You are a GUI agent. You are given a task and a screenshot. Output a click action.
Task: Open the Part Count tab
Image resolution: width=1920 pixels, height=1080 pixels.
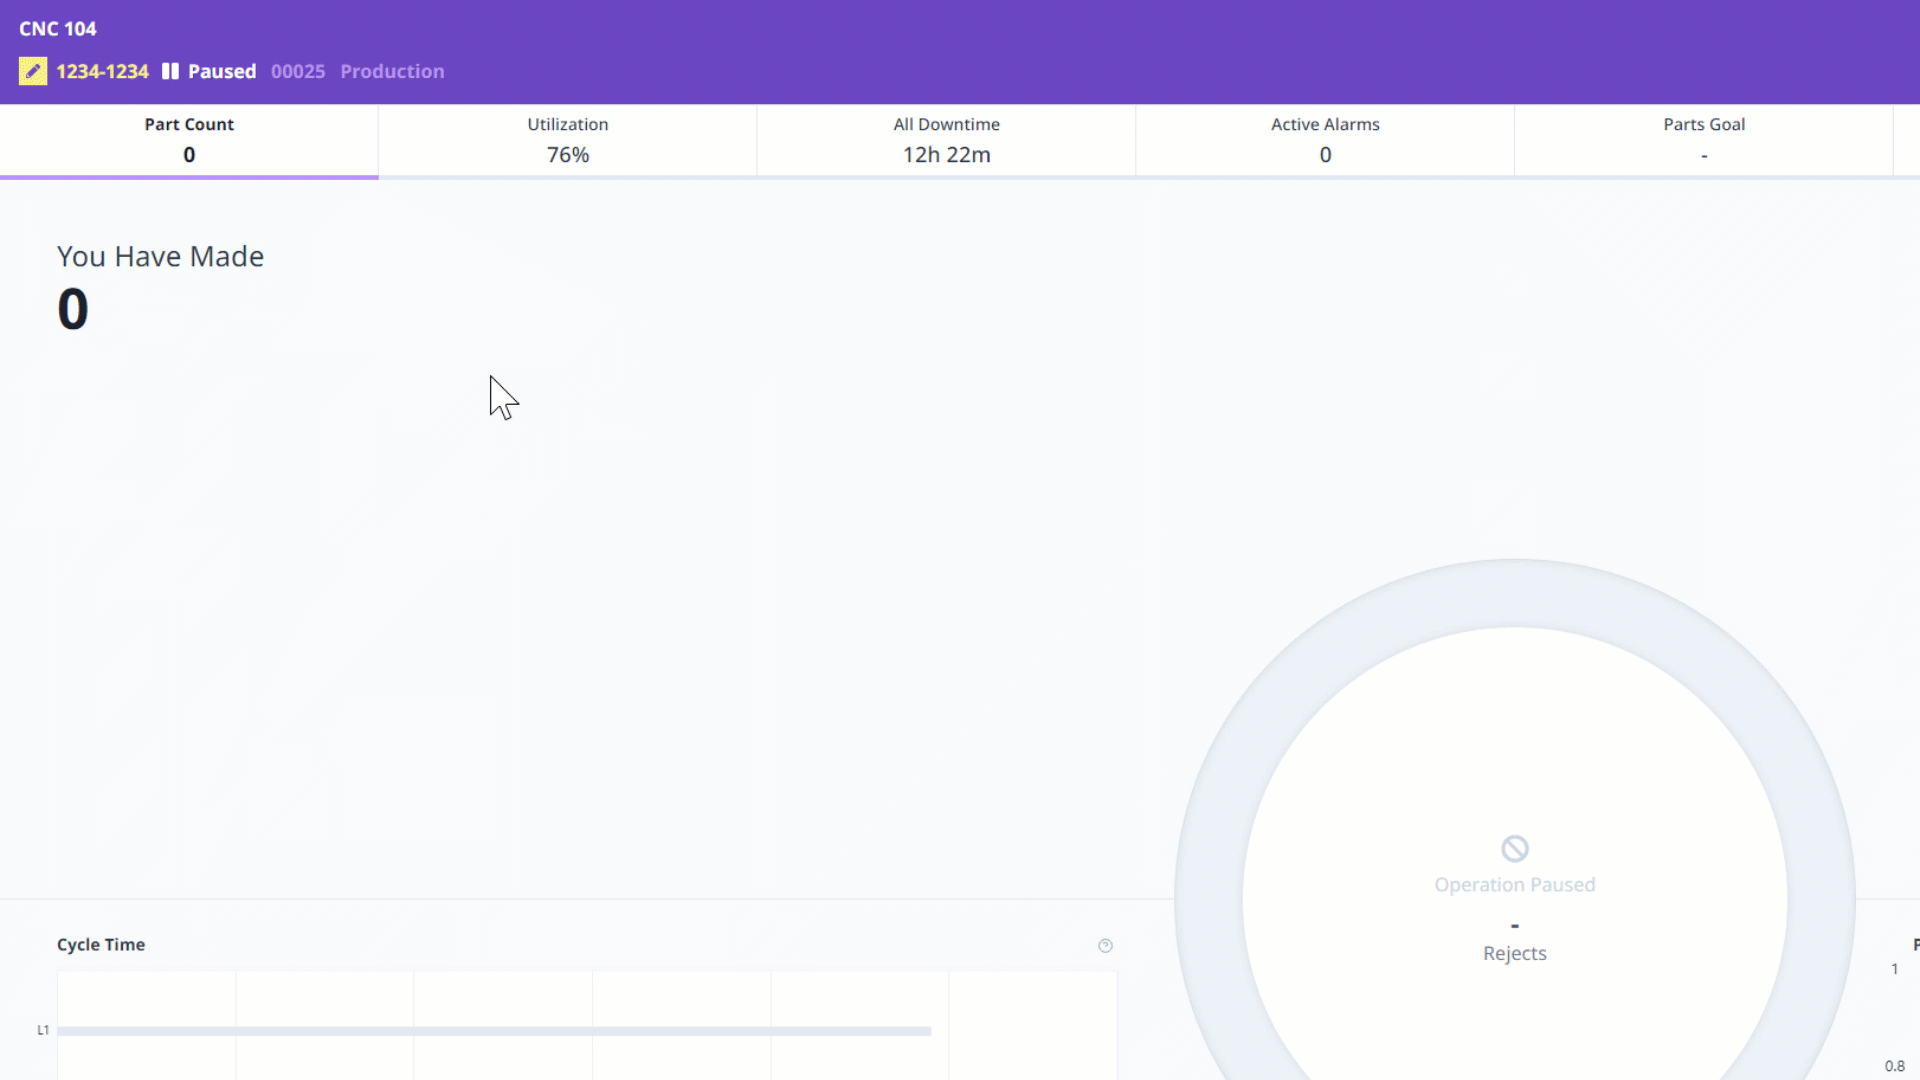(x=189, y=140)
